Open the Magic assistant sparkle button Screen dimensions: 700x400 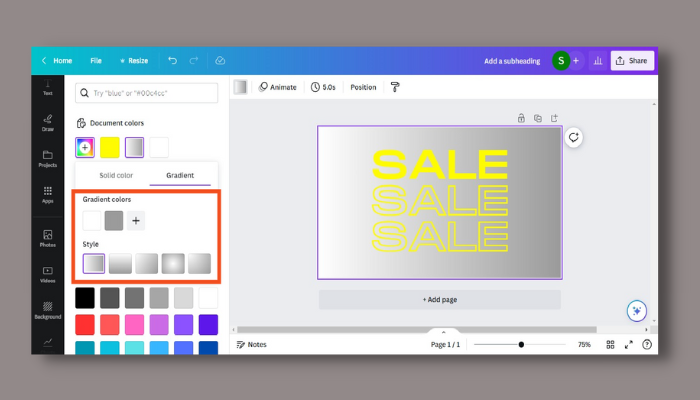637,311
